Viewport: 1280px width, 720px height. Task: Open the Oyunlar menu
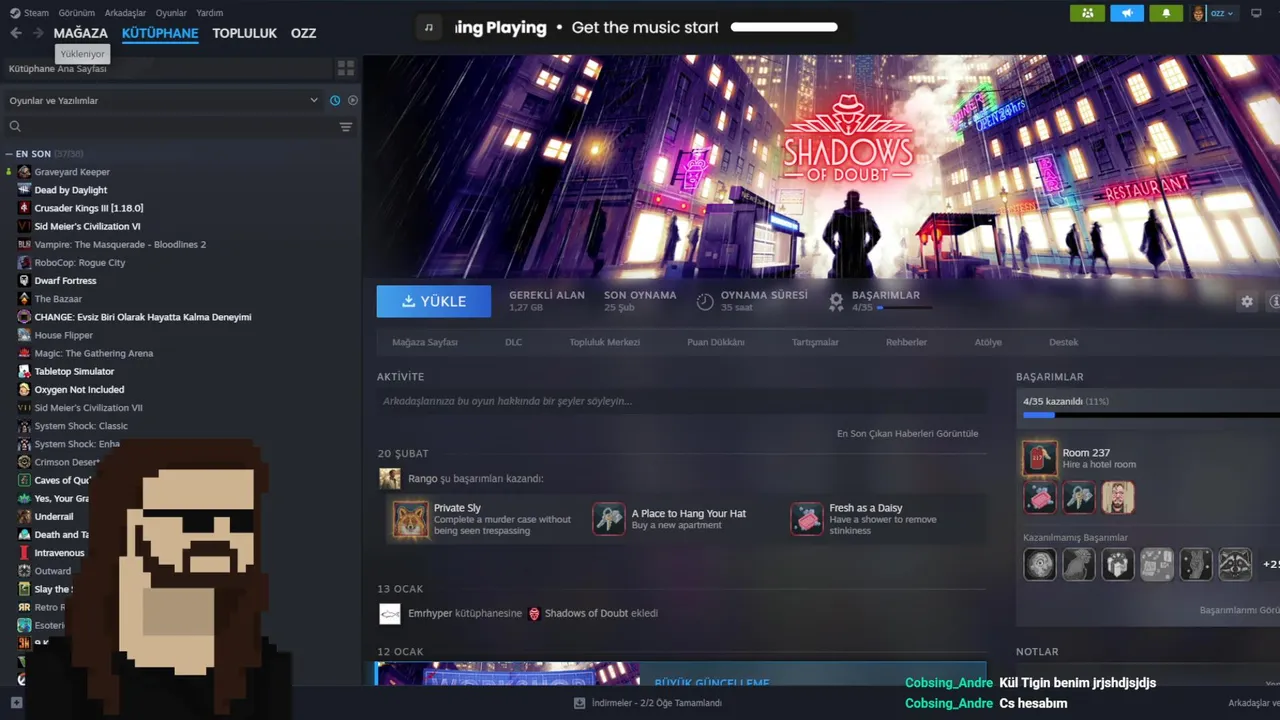pos(171,13)
